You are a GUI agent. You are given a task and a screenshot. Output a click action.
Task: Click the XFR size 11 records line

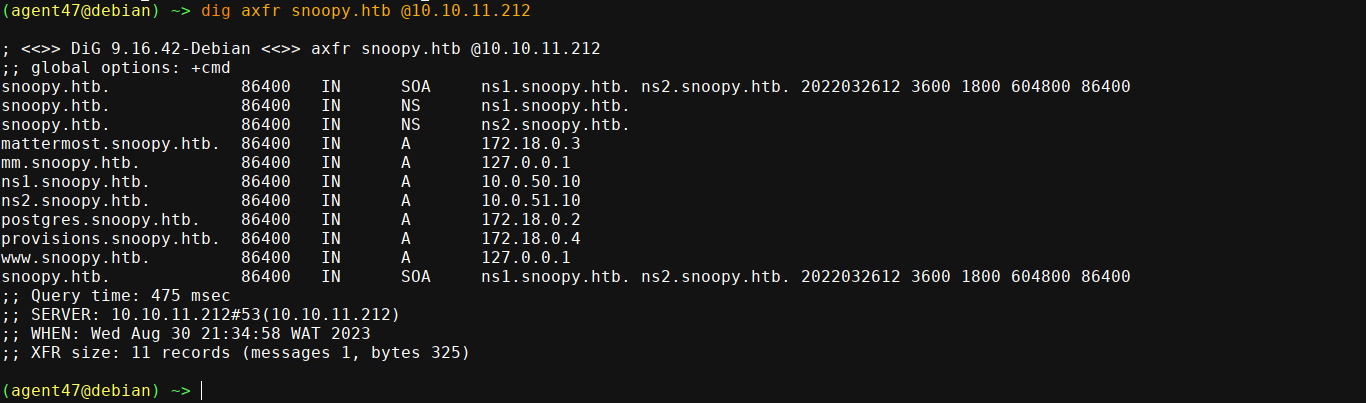235,353
